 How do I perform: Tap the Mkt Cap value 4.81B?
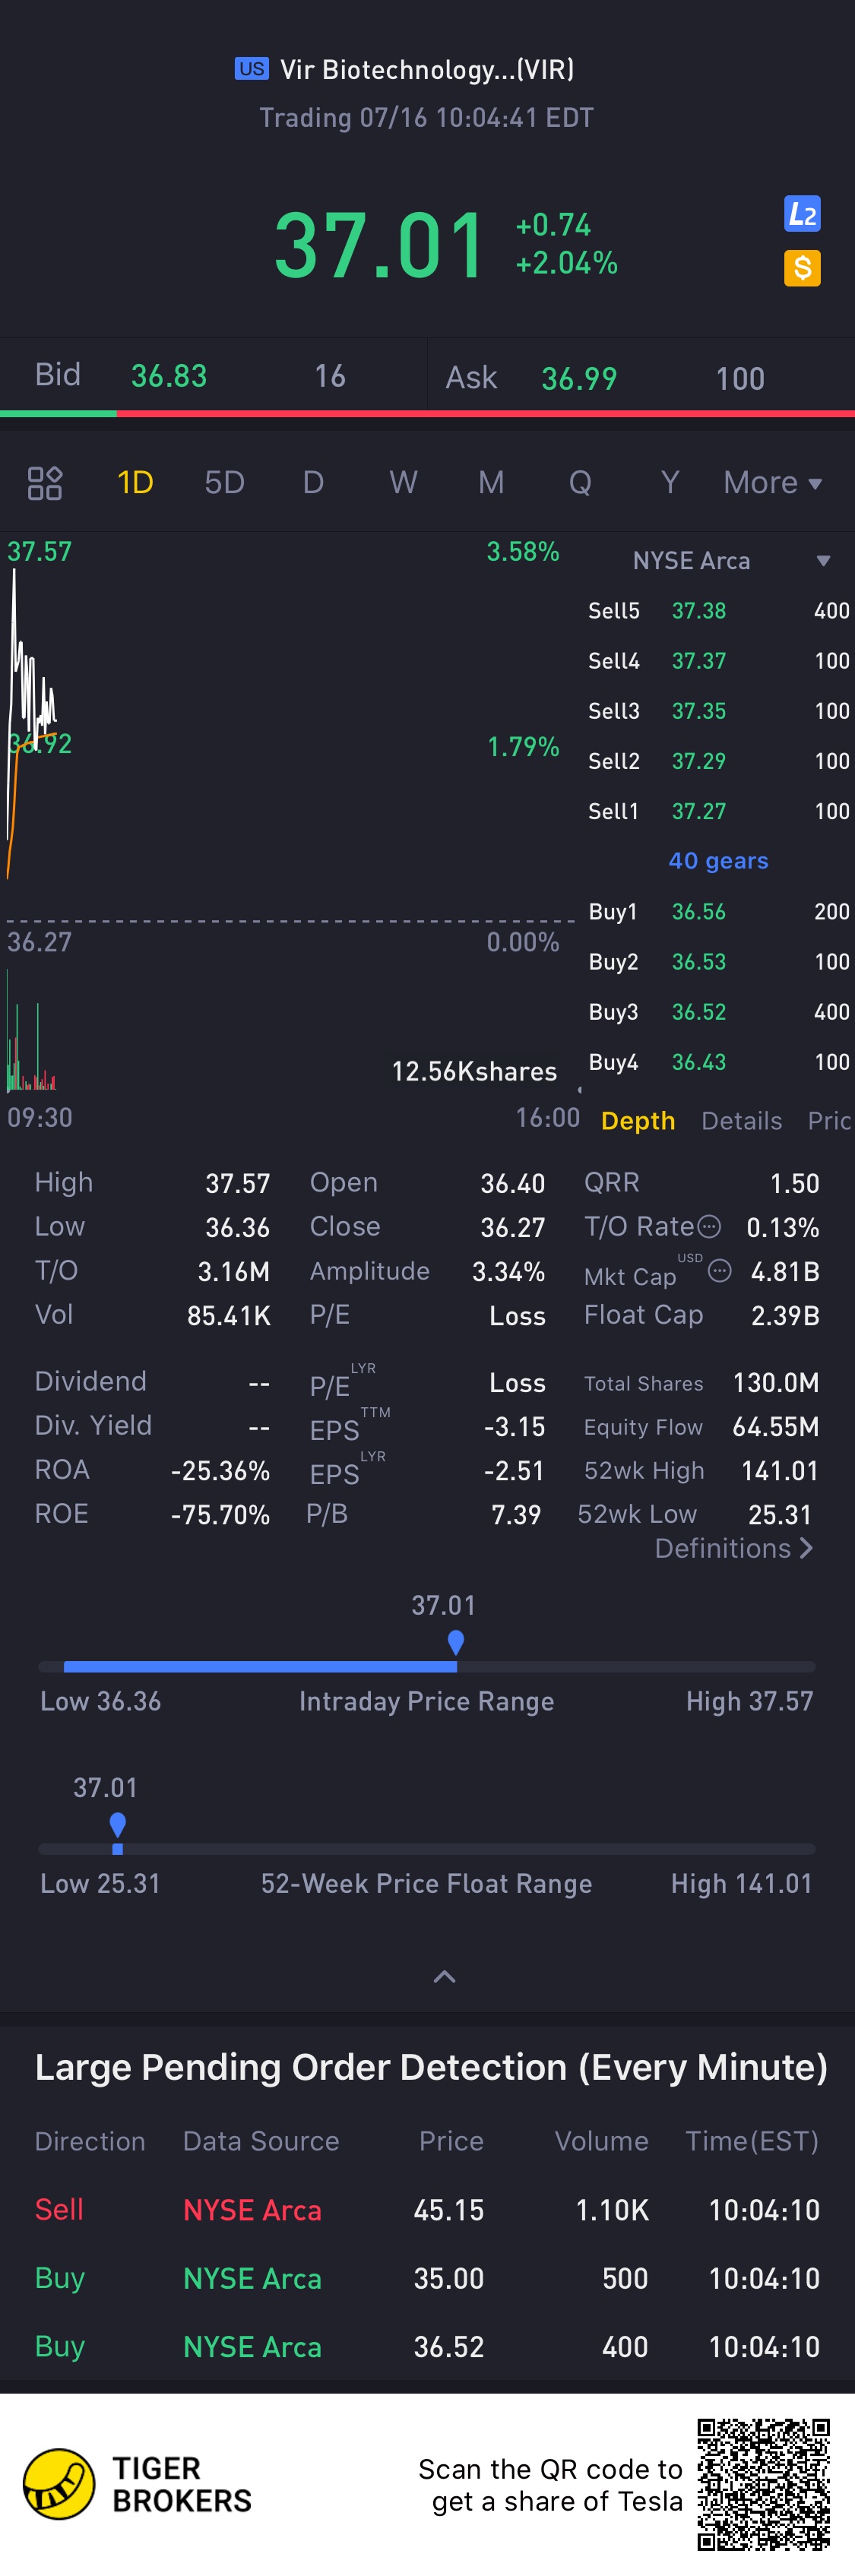point(785,1271)
